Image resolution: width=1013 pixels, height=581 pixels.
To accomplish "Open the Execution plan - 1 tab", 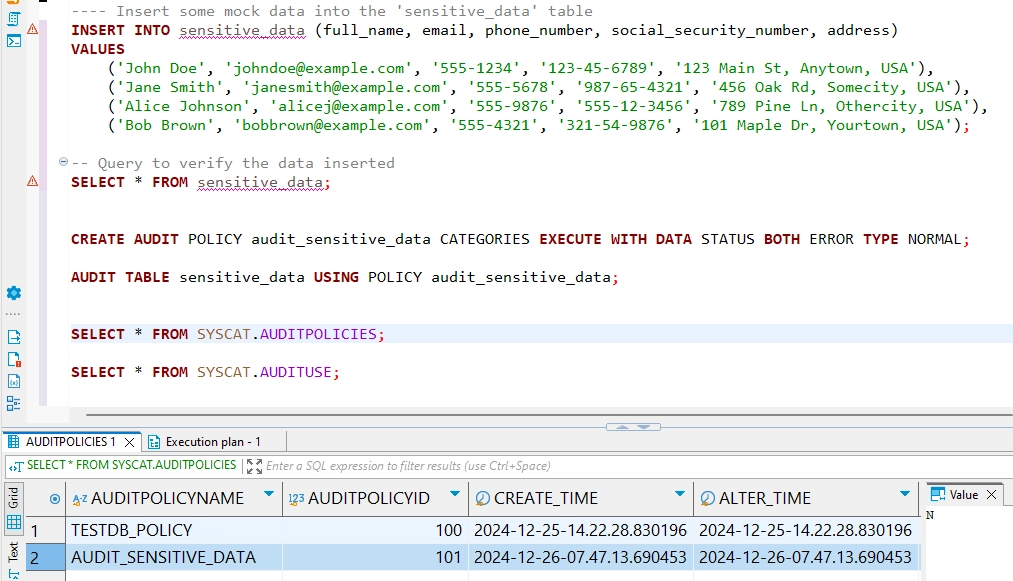I will (x=213, y=442).
